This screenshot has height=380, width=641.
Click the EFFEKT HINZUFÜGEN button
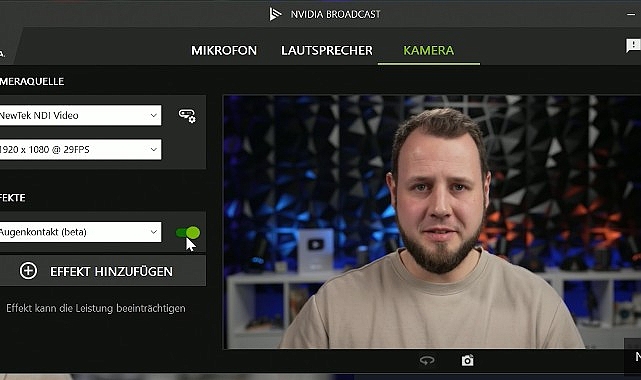coord(102,271)
